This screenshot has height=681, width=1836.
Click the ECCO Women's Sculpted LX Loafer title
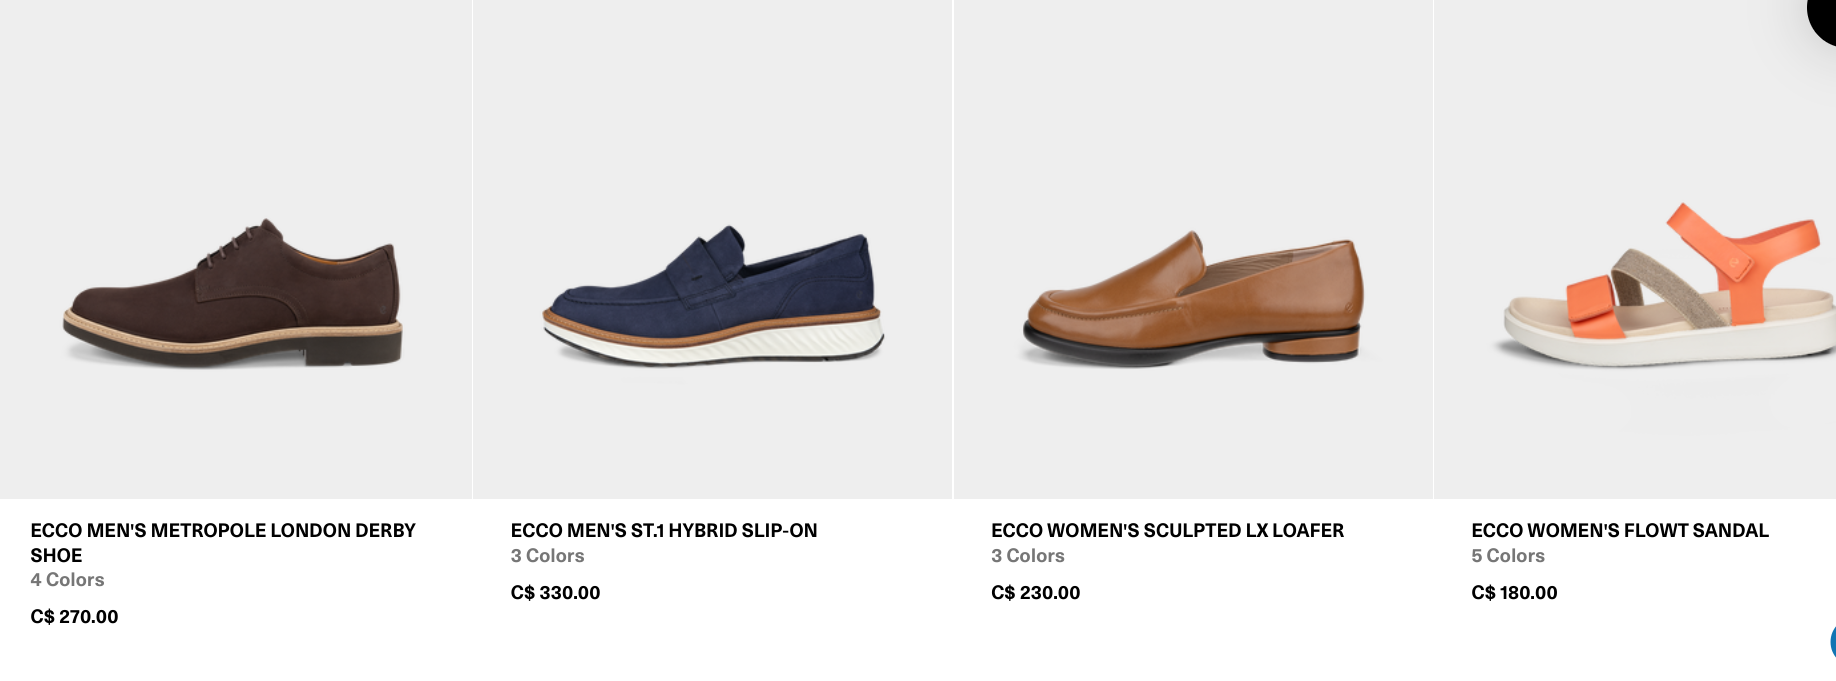[1167, 531]
